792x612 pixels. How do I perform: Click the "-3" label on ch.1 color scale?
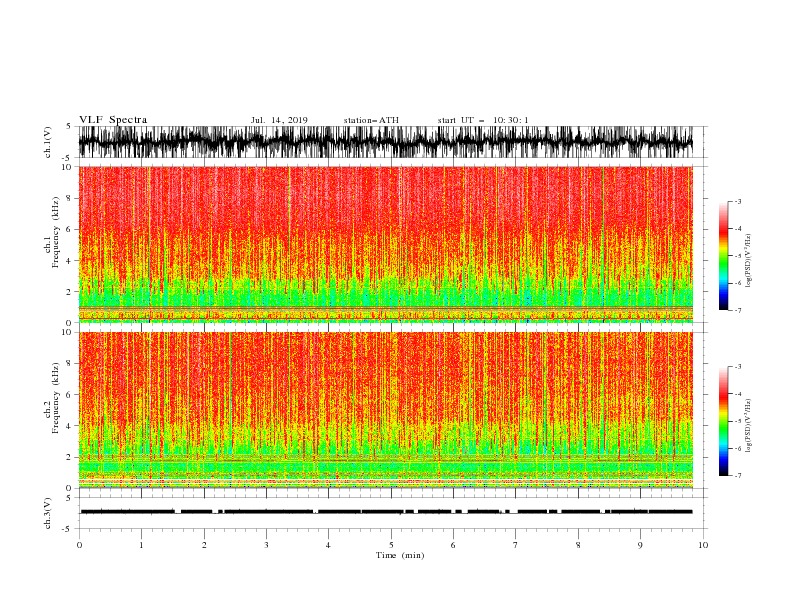pyautogui.click(x=737, y=201)
